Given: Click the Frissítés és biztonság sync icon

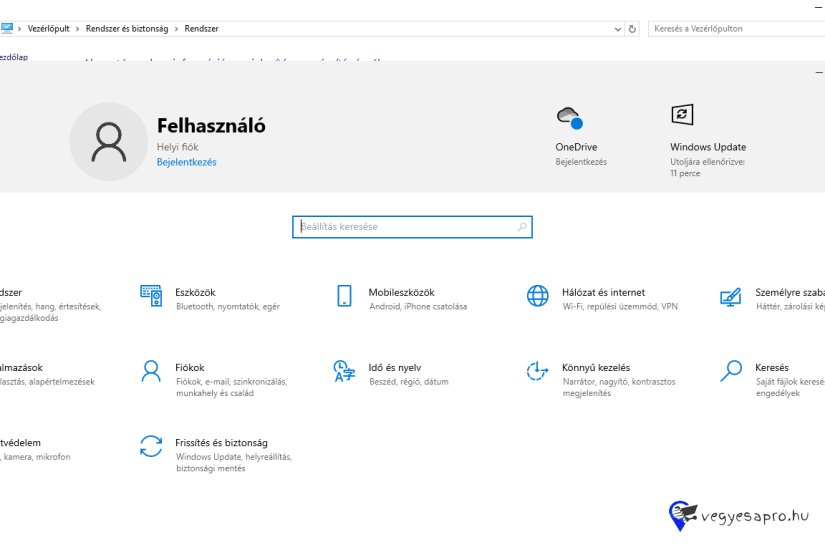Looking at the screenshot, I should 151,446.
